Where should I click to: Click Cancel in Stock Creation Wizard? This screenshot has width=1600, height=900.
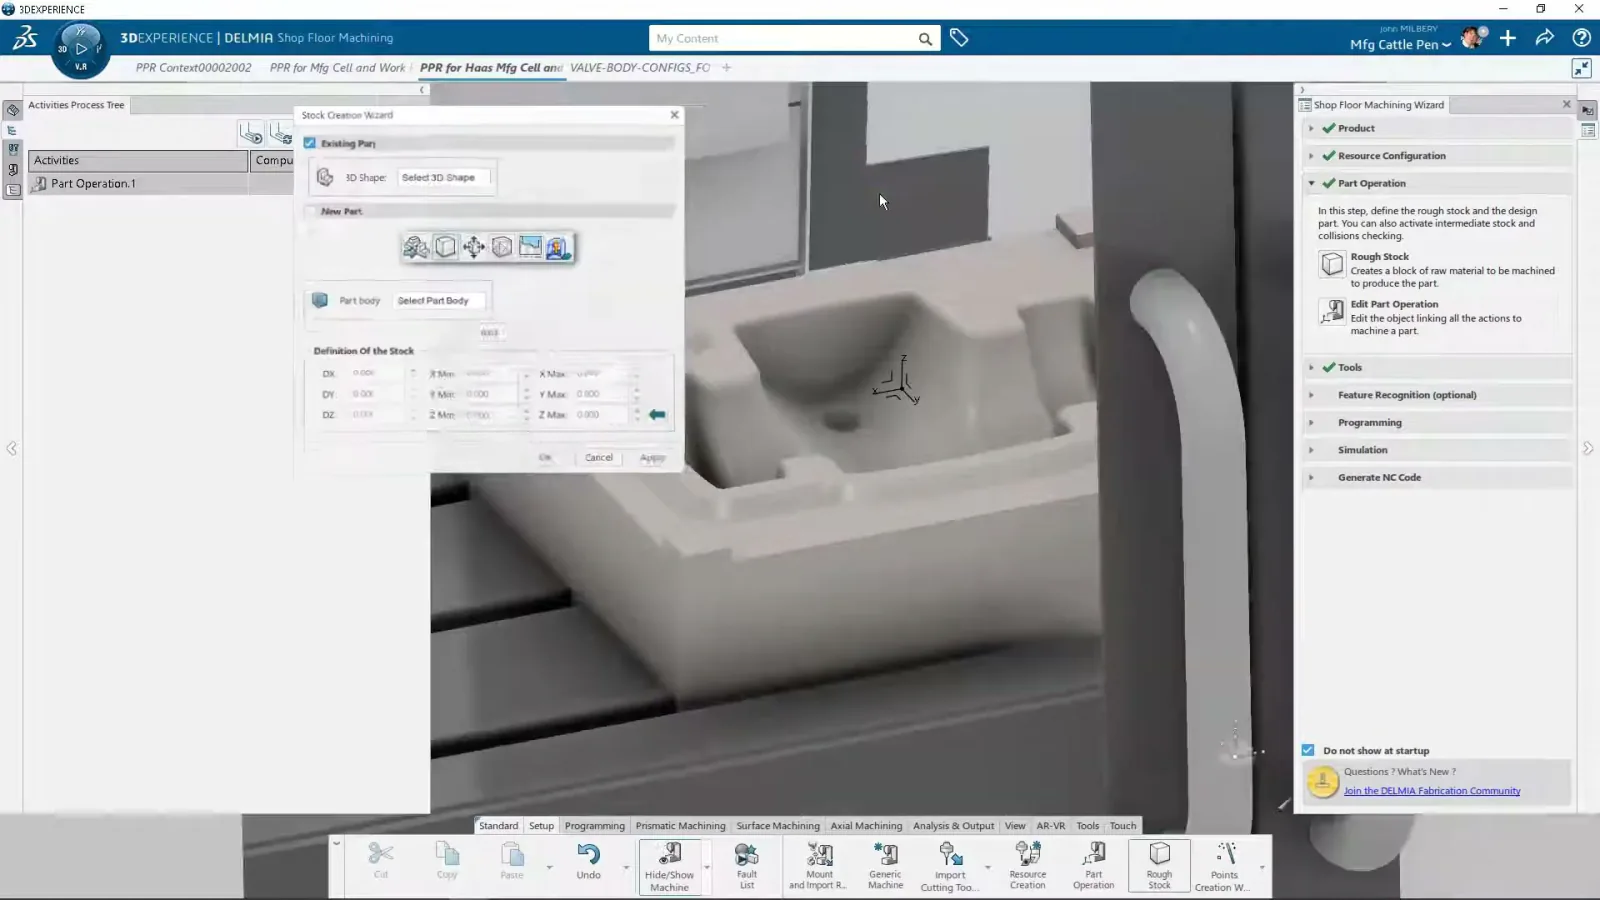tap(599, 457)
